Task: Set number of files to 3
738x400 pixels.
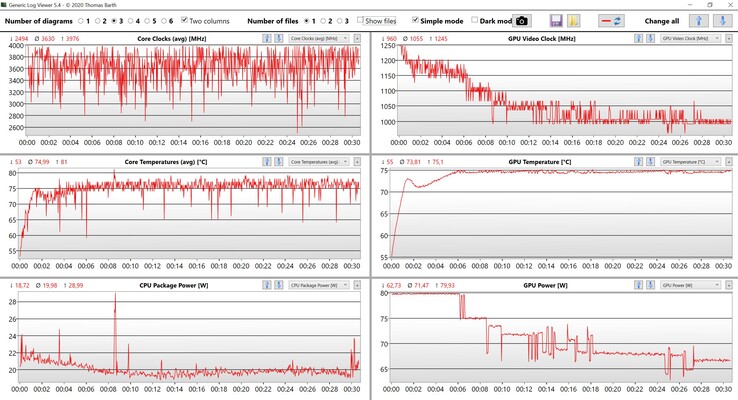Action: (x=339, y=21)
